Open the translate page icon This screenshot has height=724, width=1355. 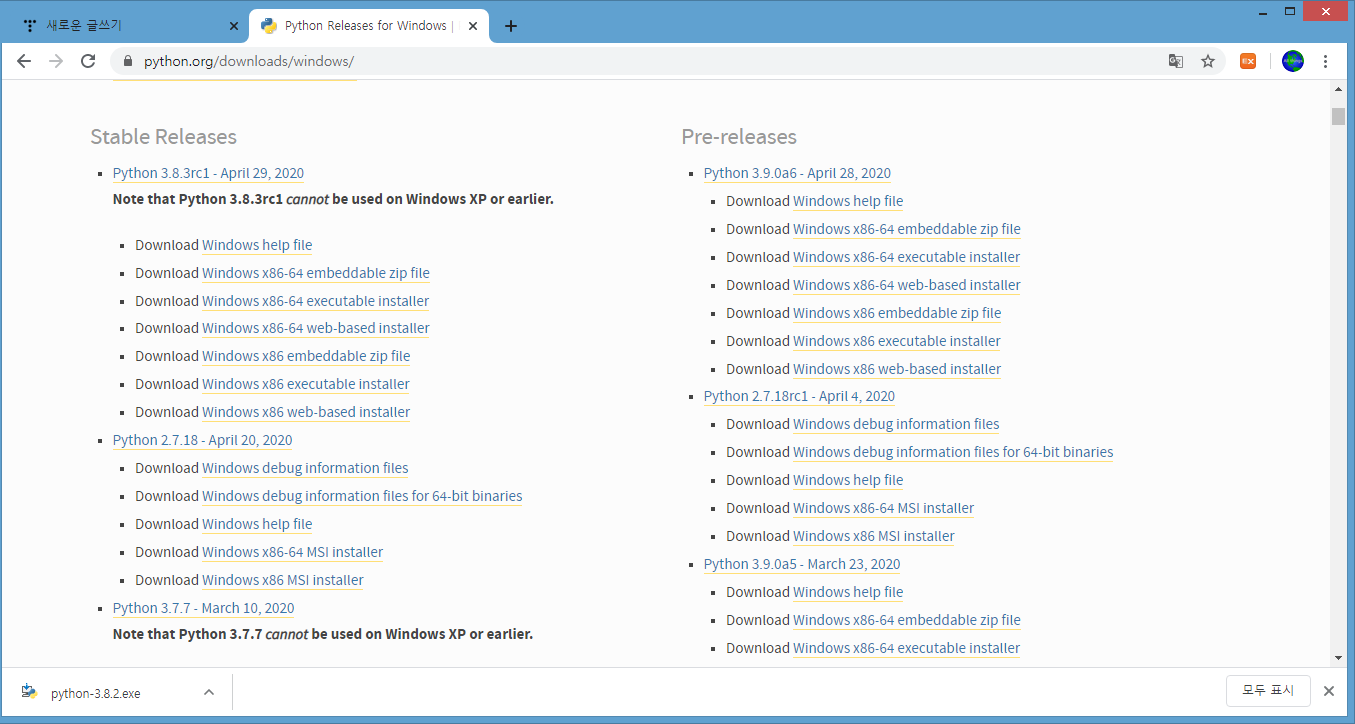(x=1176, y=61)
